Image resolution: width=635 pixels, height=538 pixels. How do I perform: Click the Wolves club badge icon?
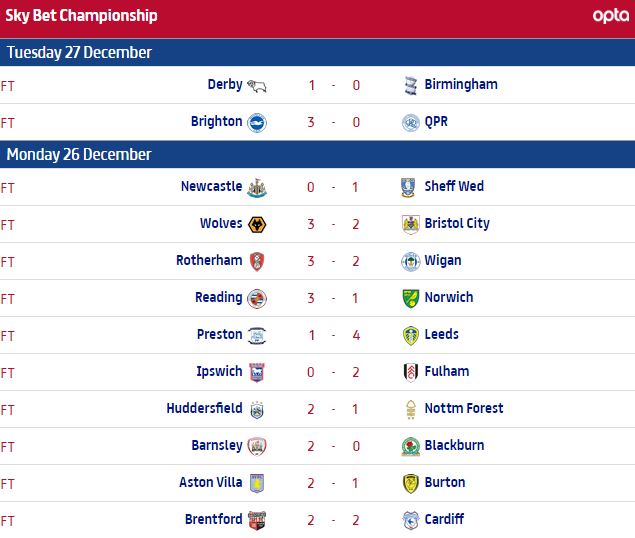tap(257, 225)
